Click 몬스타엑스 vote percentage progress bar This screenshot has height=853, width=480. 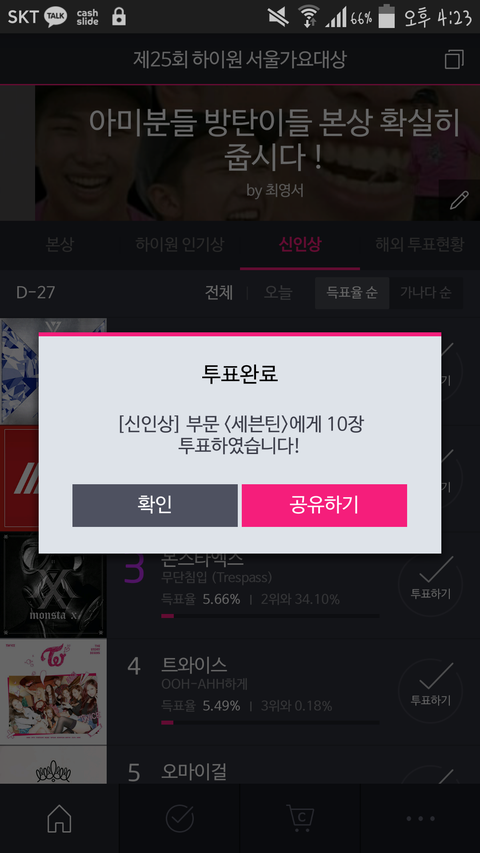point(270,616)
